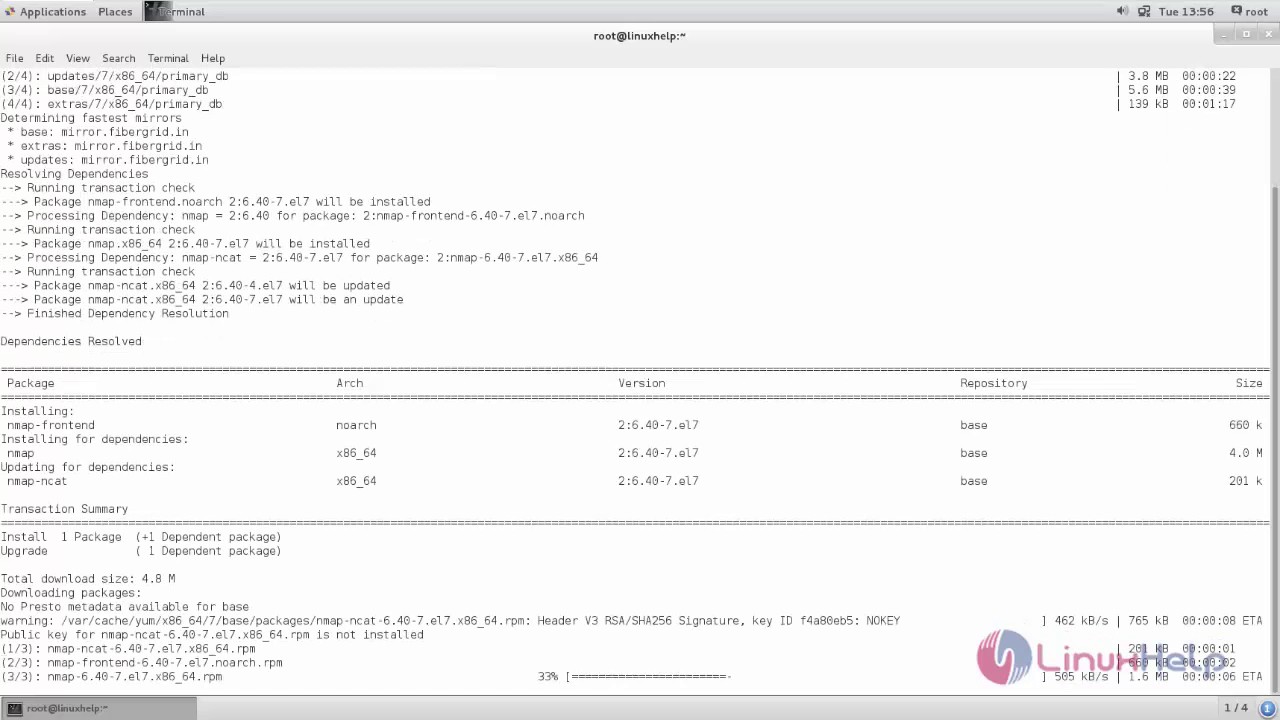Image resolution: width=1280 pixels, height=720 pixels.
Task: Click 'Public key for nmap-ncat' warning line
Action: click(212, 635)
